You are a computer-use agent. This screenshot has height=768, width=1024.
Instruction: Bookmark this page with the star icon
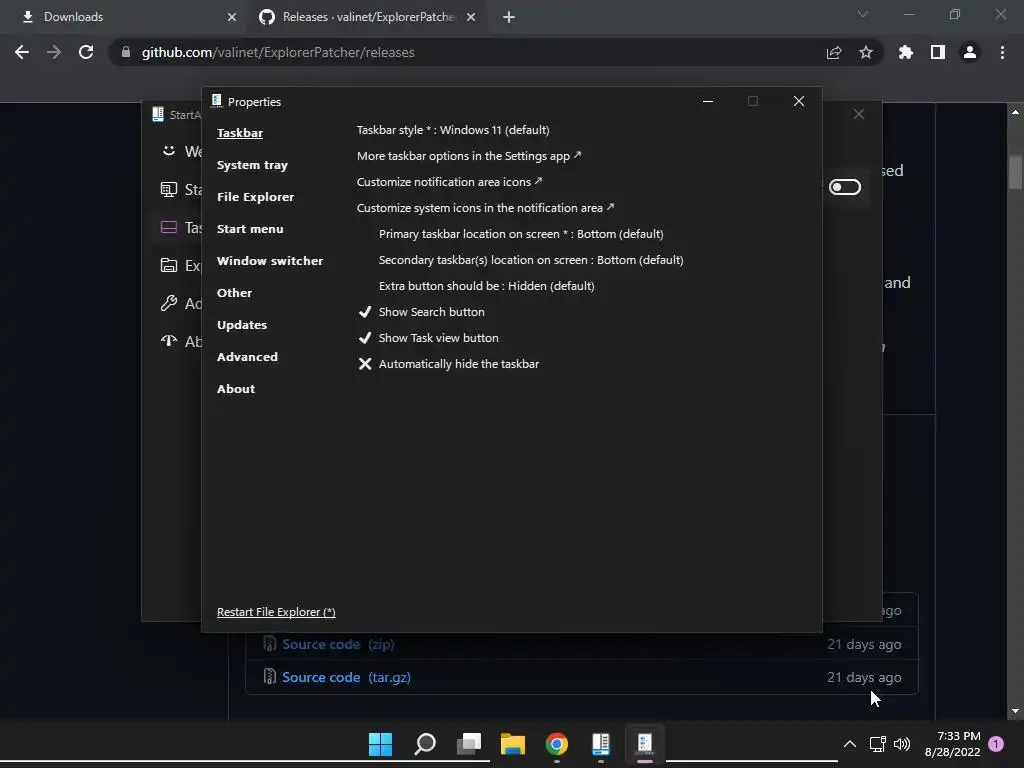pos(866,52)
